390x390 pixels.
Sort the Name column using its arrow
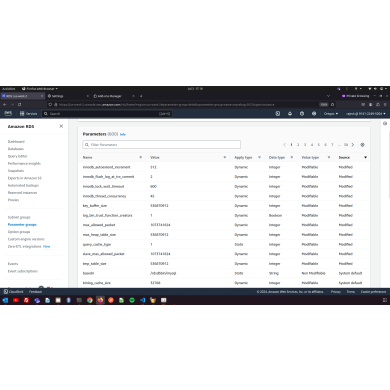click(x=140, y=157)
